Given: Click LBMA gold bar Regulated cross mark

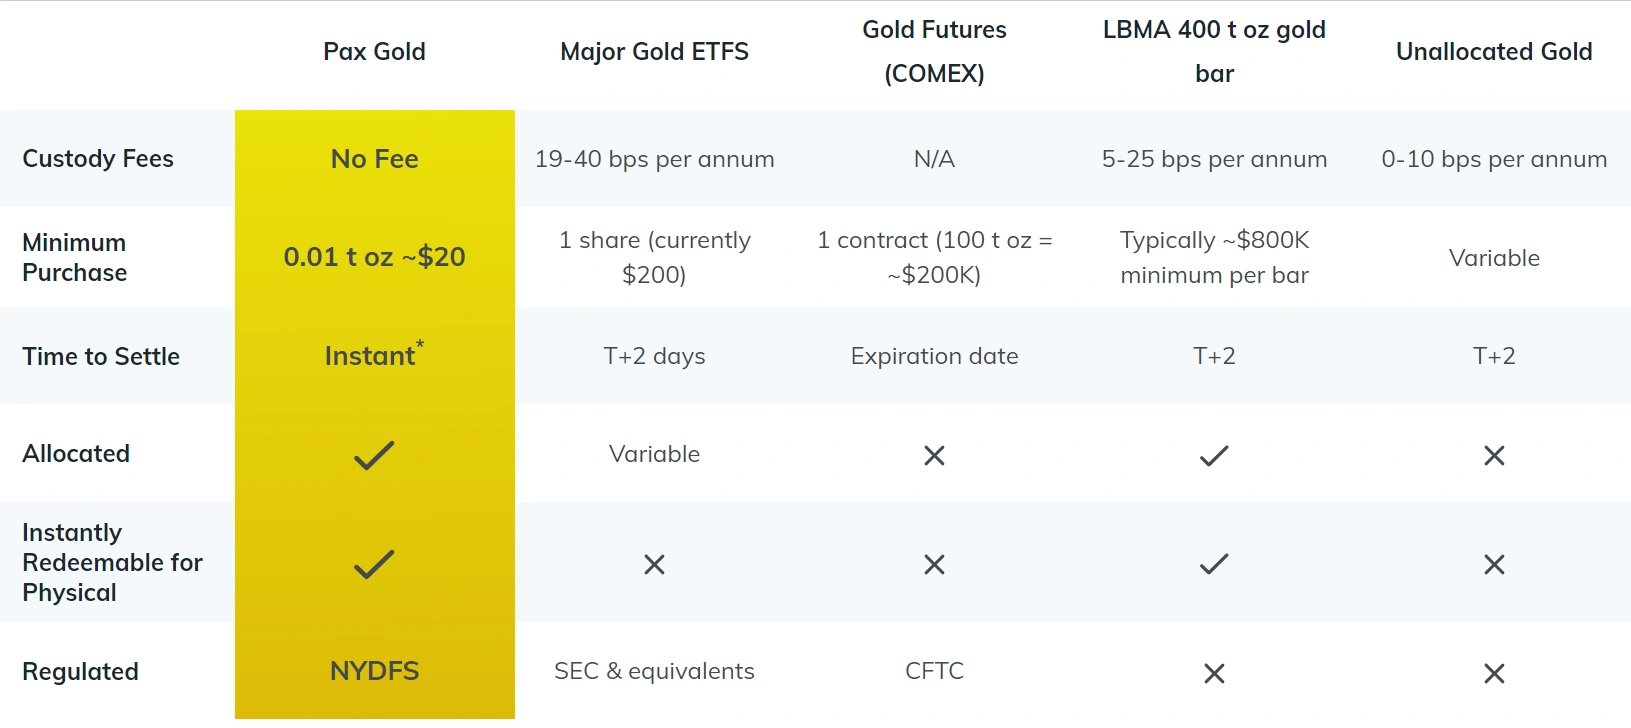Looking at the screenshot, I should [x=1214, y=673].
